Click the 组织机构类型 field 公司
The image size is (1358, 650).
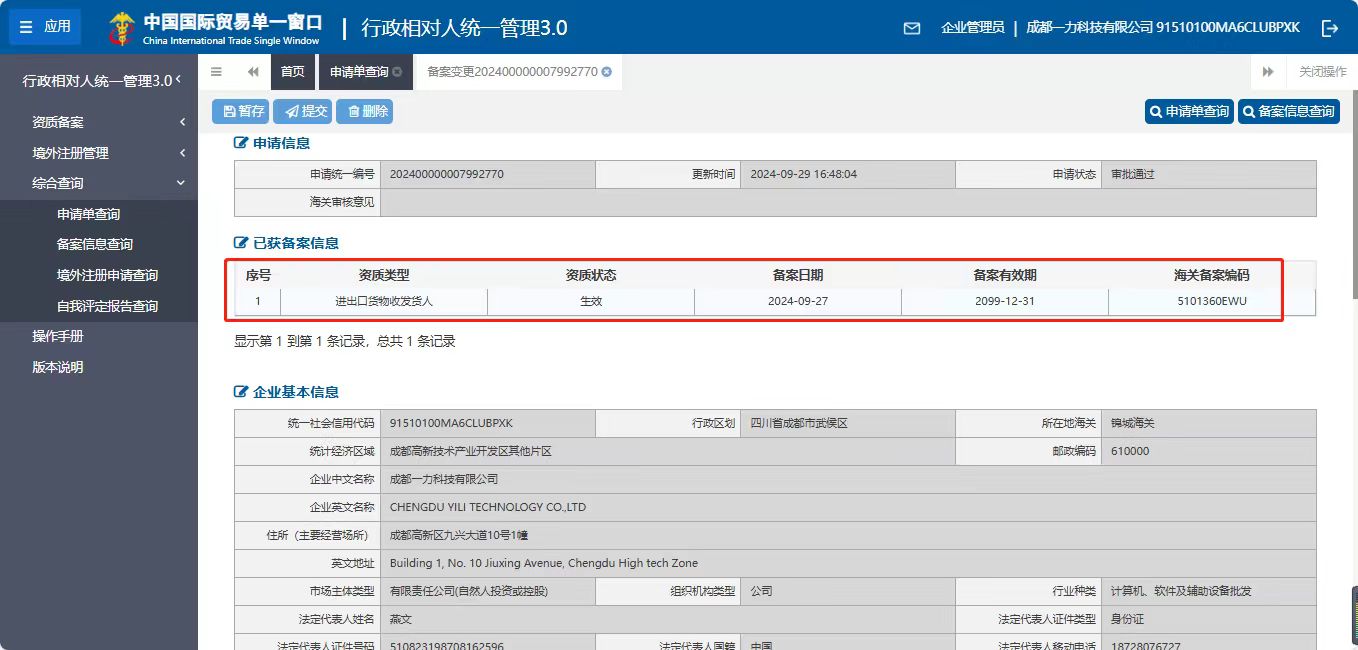(x=848, y=591)
